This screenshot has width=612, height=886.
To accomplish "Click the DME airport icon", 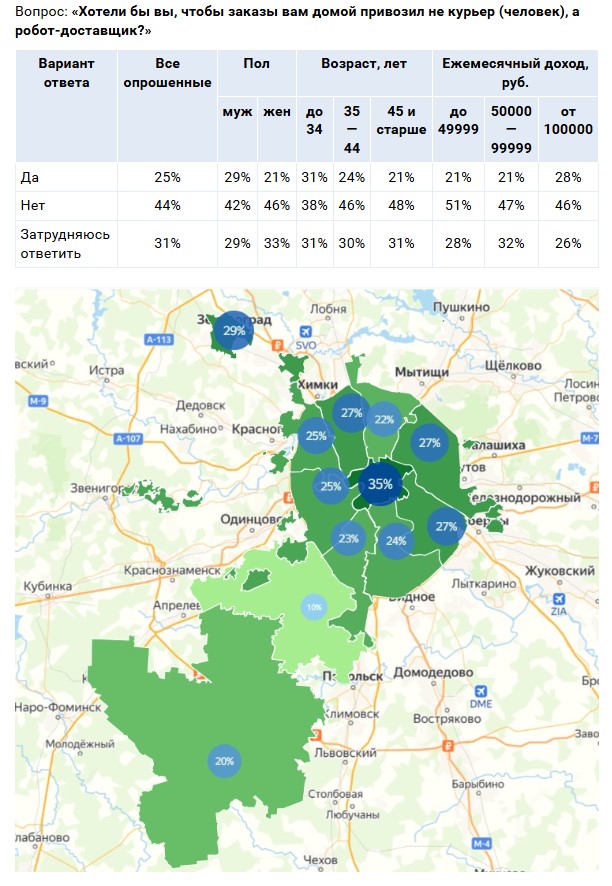I will click(x=483, y=692).
